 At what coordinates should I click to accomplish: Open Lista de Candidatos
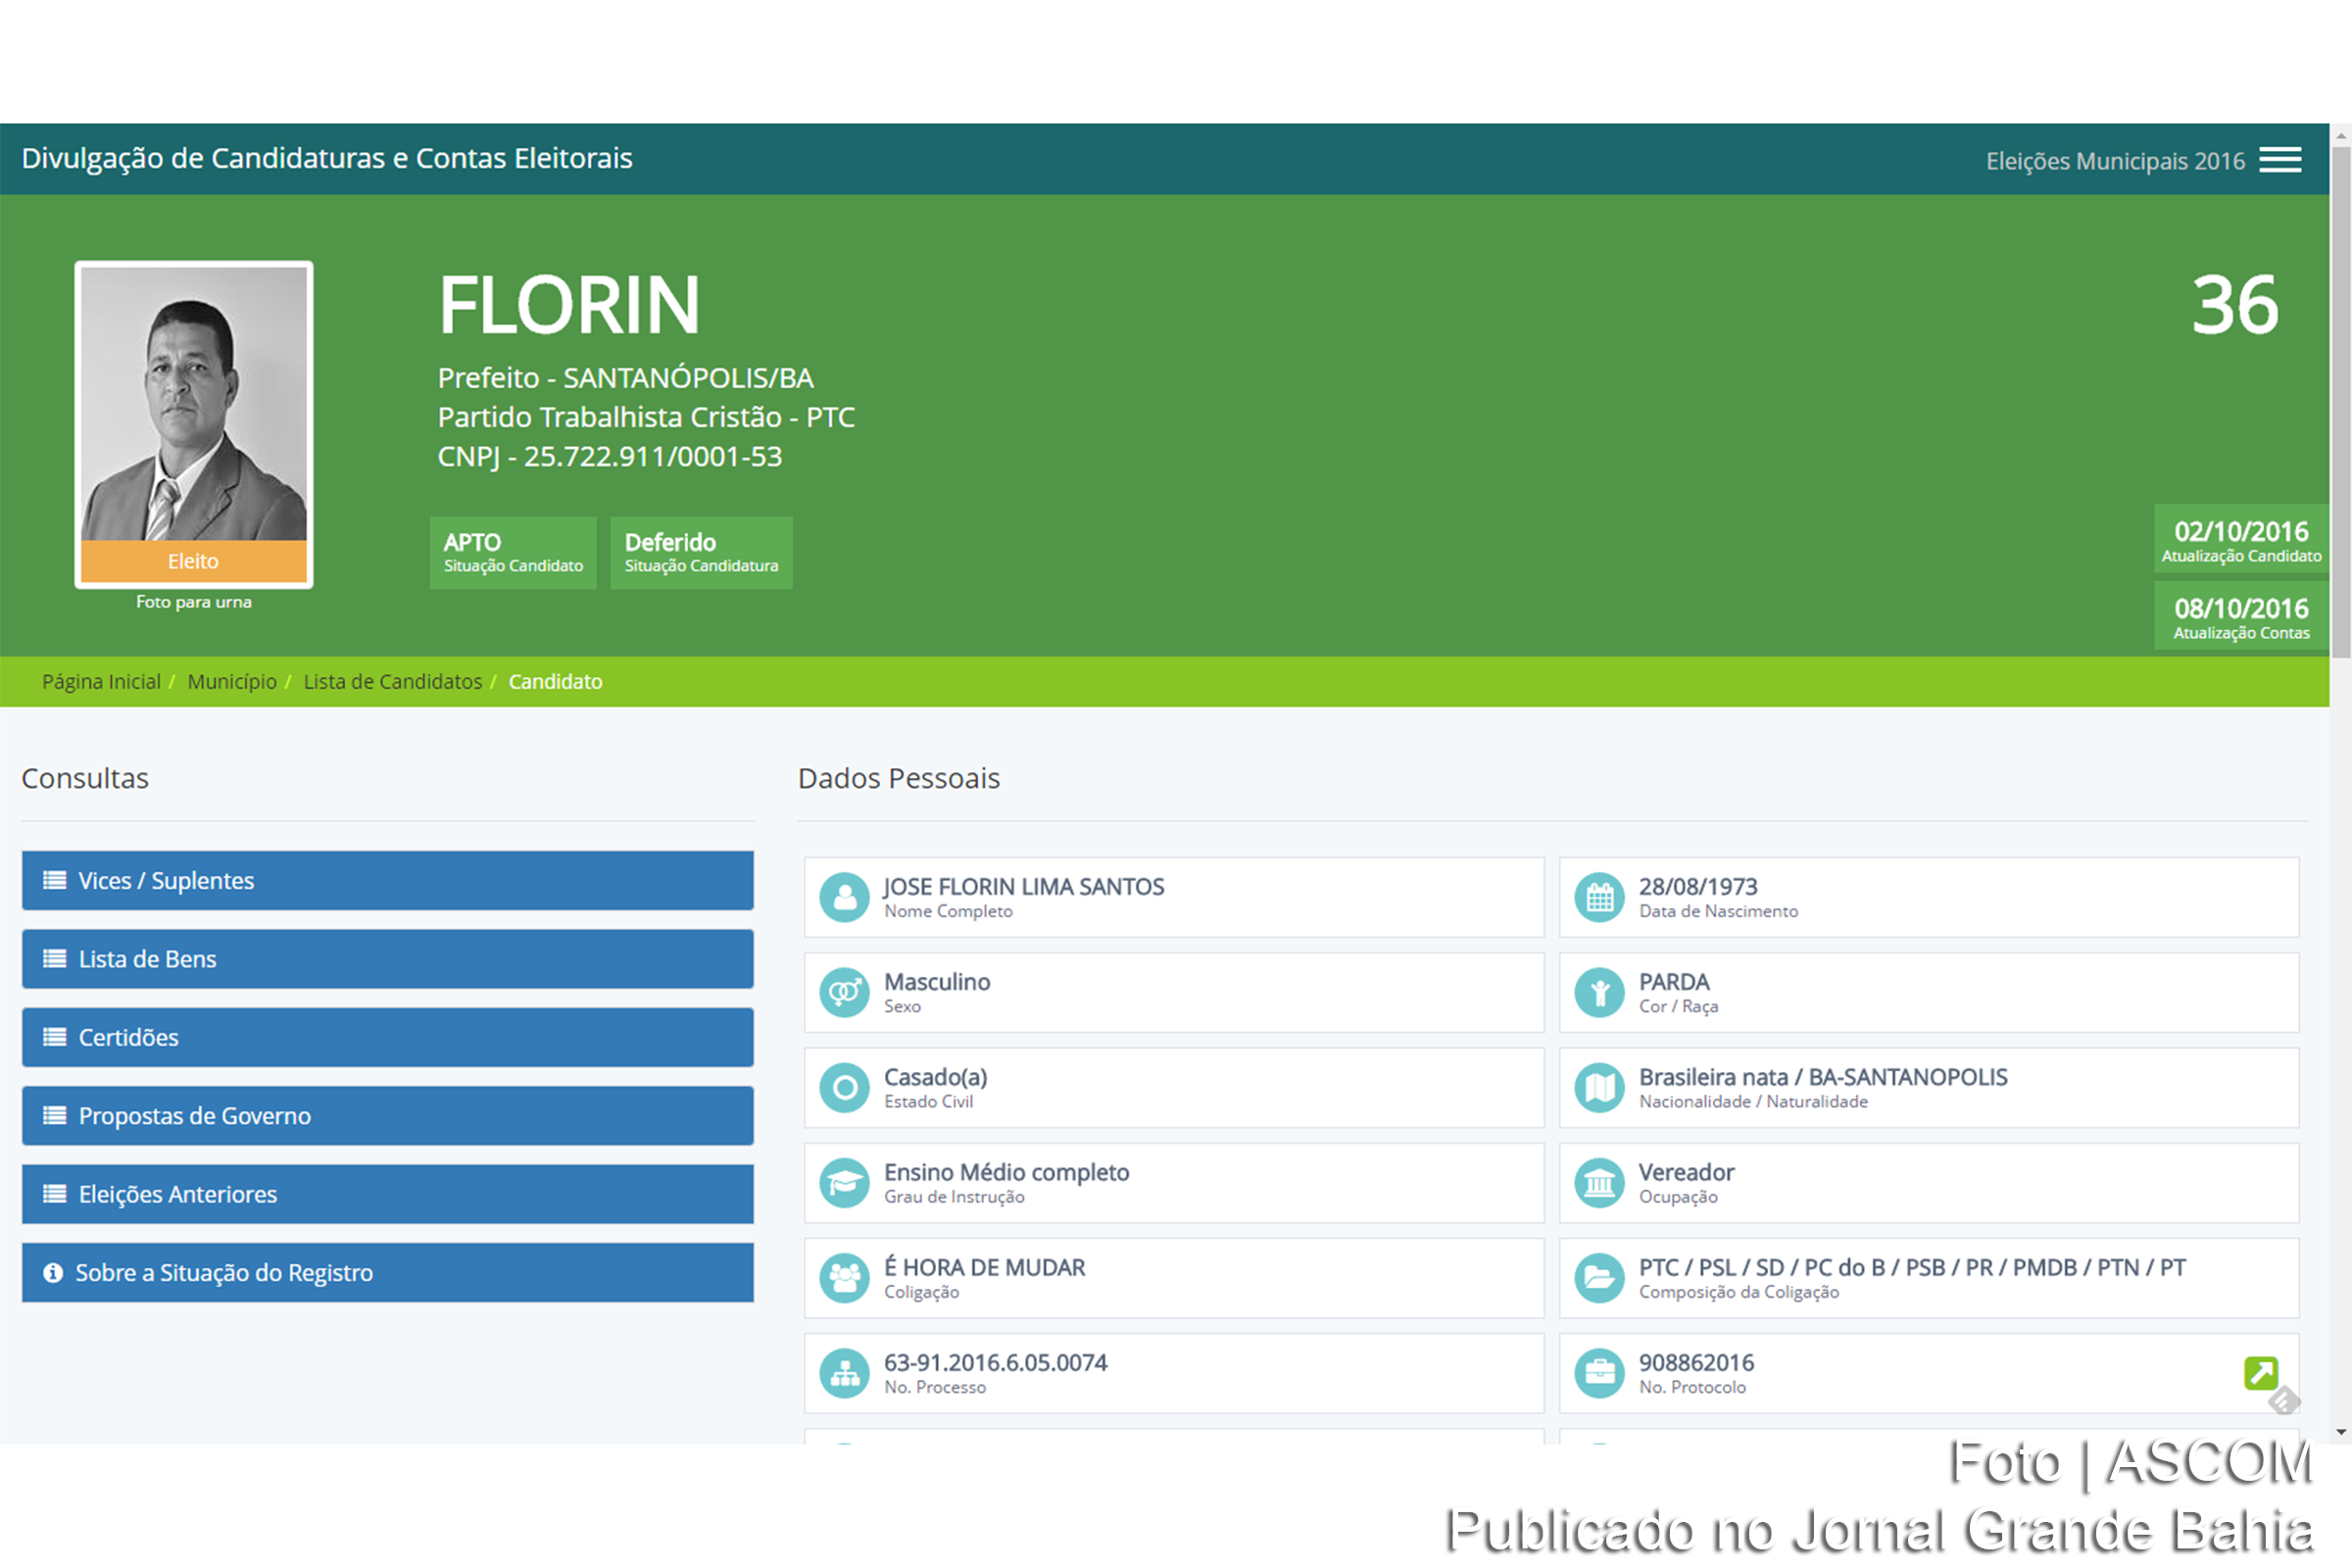click(x=392, y=681)
